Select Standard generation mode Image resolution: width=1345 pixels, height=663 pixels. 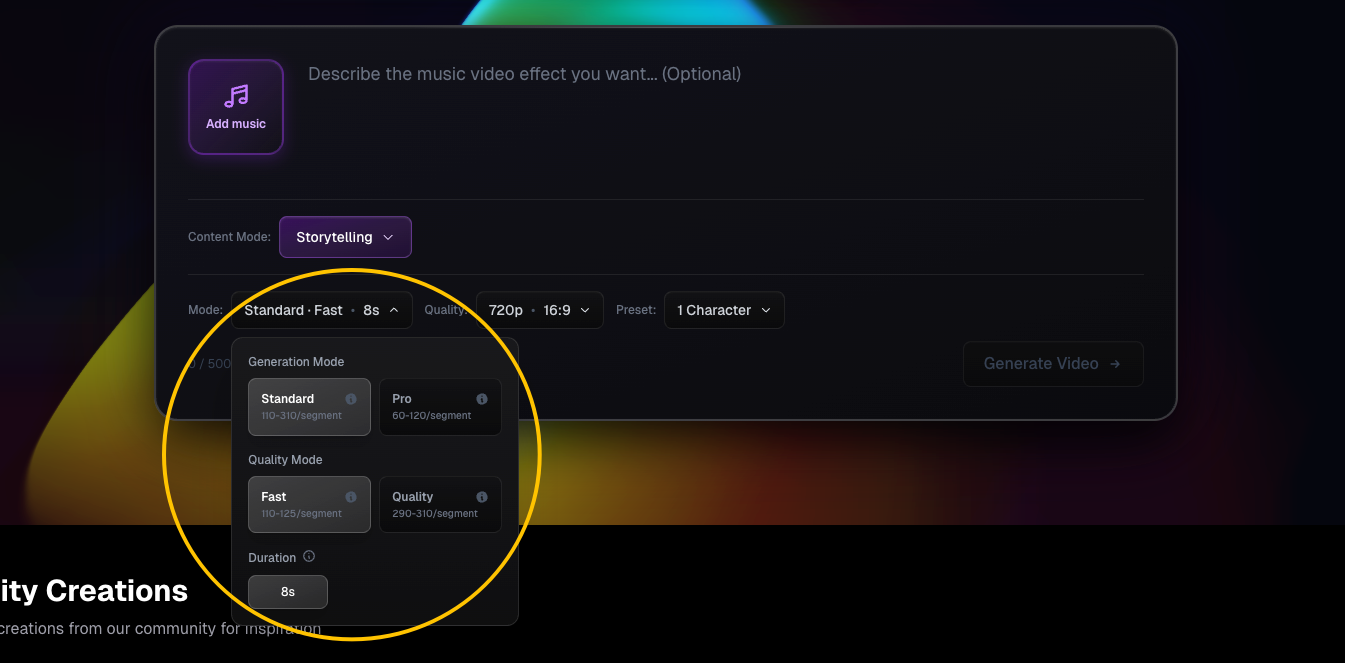pos(309,406)
